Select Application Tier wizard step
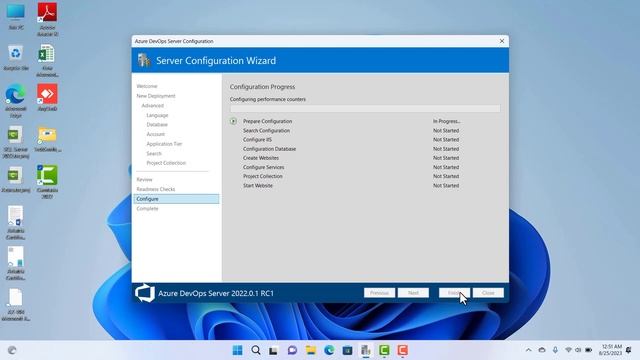 coord(164,144)
